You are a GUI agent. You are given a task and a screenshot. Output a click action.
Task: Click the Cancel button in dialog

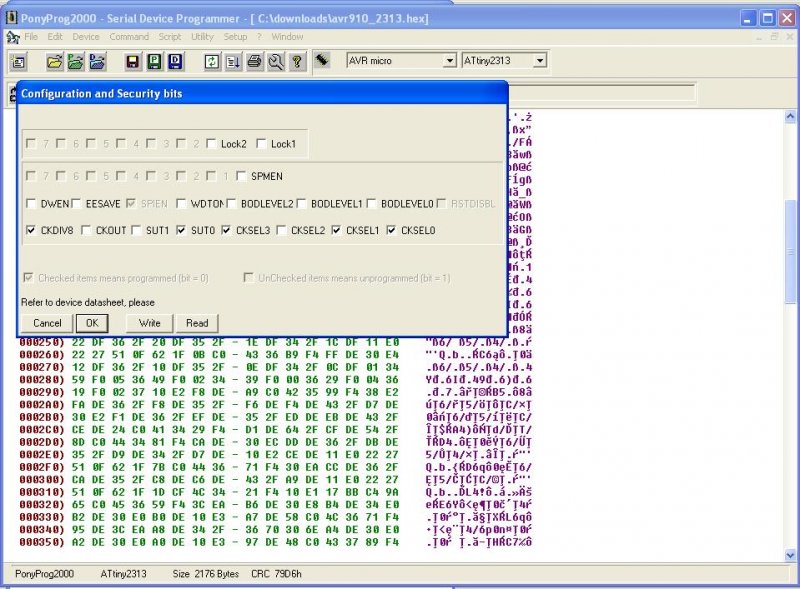point(47,323)
